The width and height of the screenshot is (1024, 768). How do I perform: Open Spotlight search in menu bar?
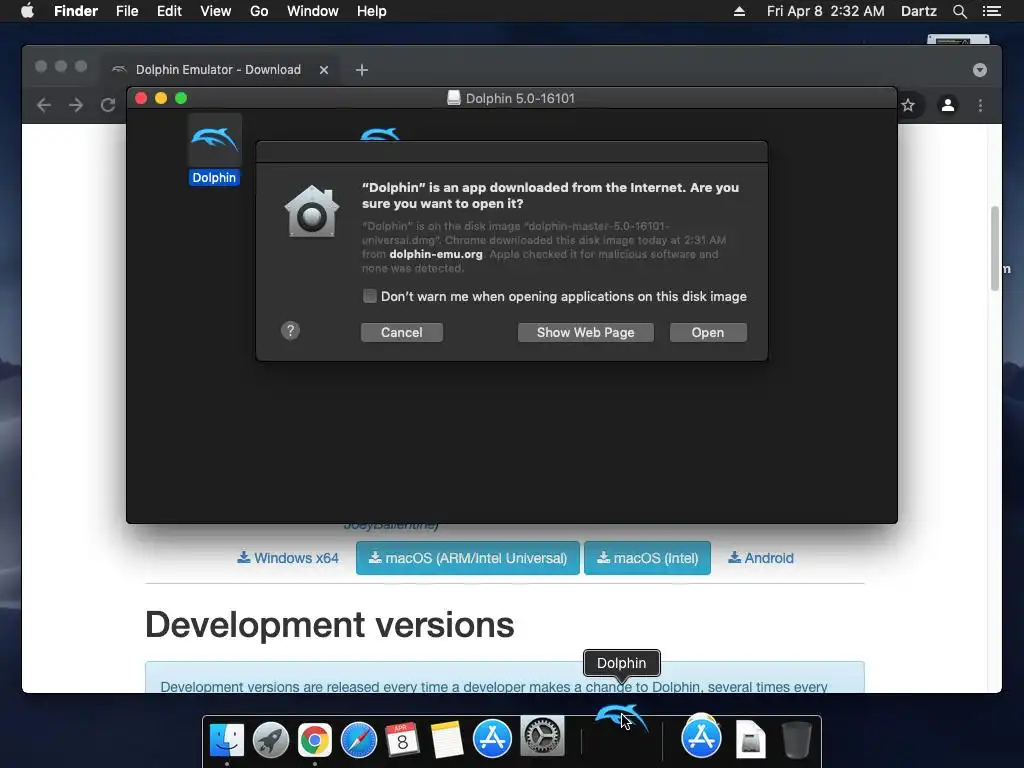point(959,11)
